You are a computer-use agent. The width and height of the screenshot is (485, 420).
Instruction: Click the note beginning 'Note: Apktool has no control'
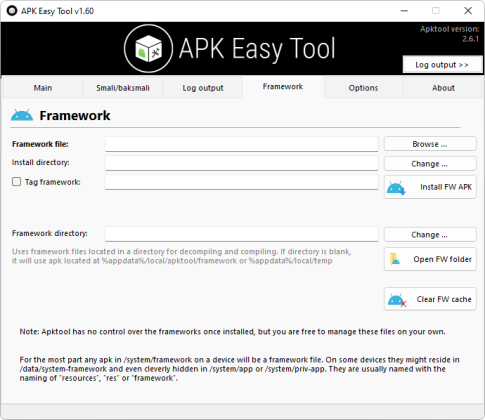(232, 332)
